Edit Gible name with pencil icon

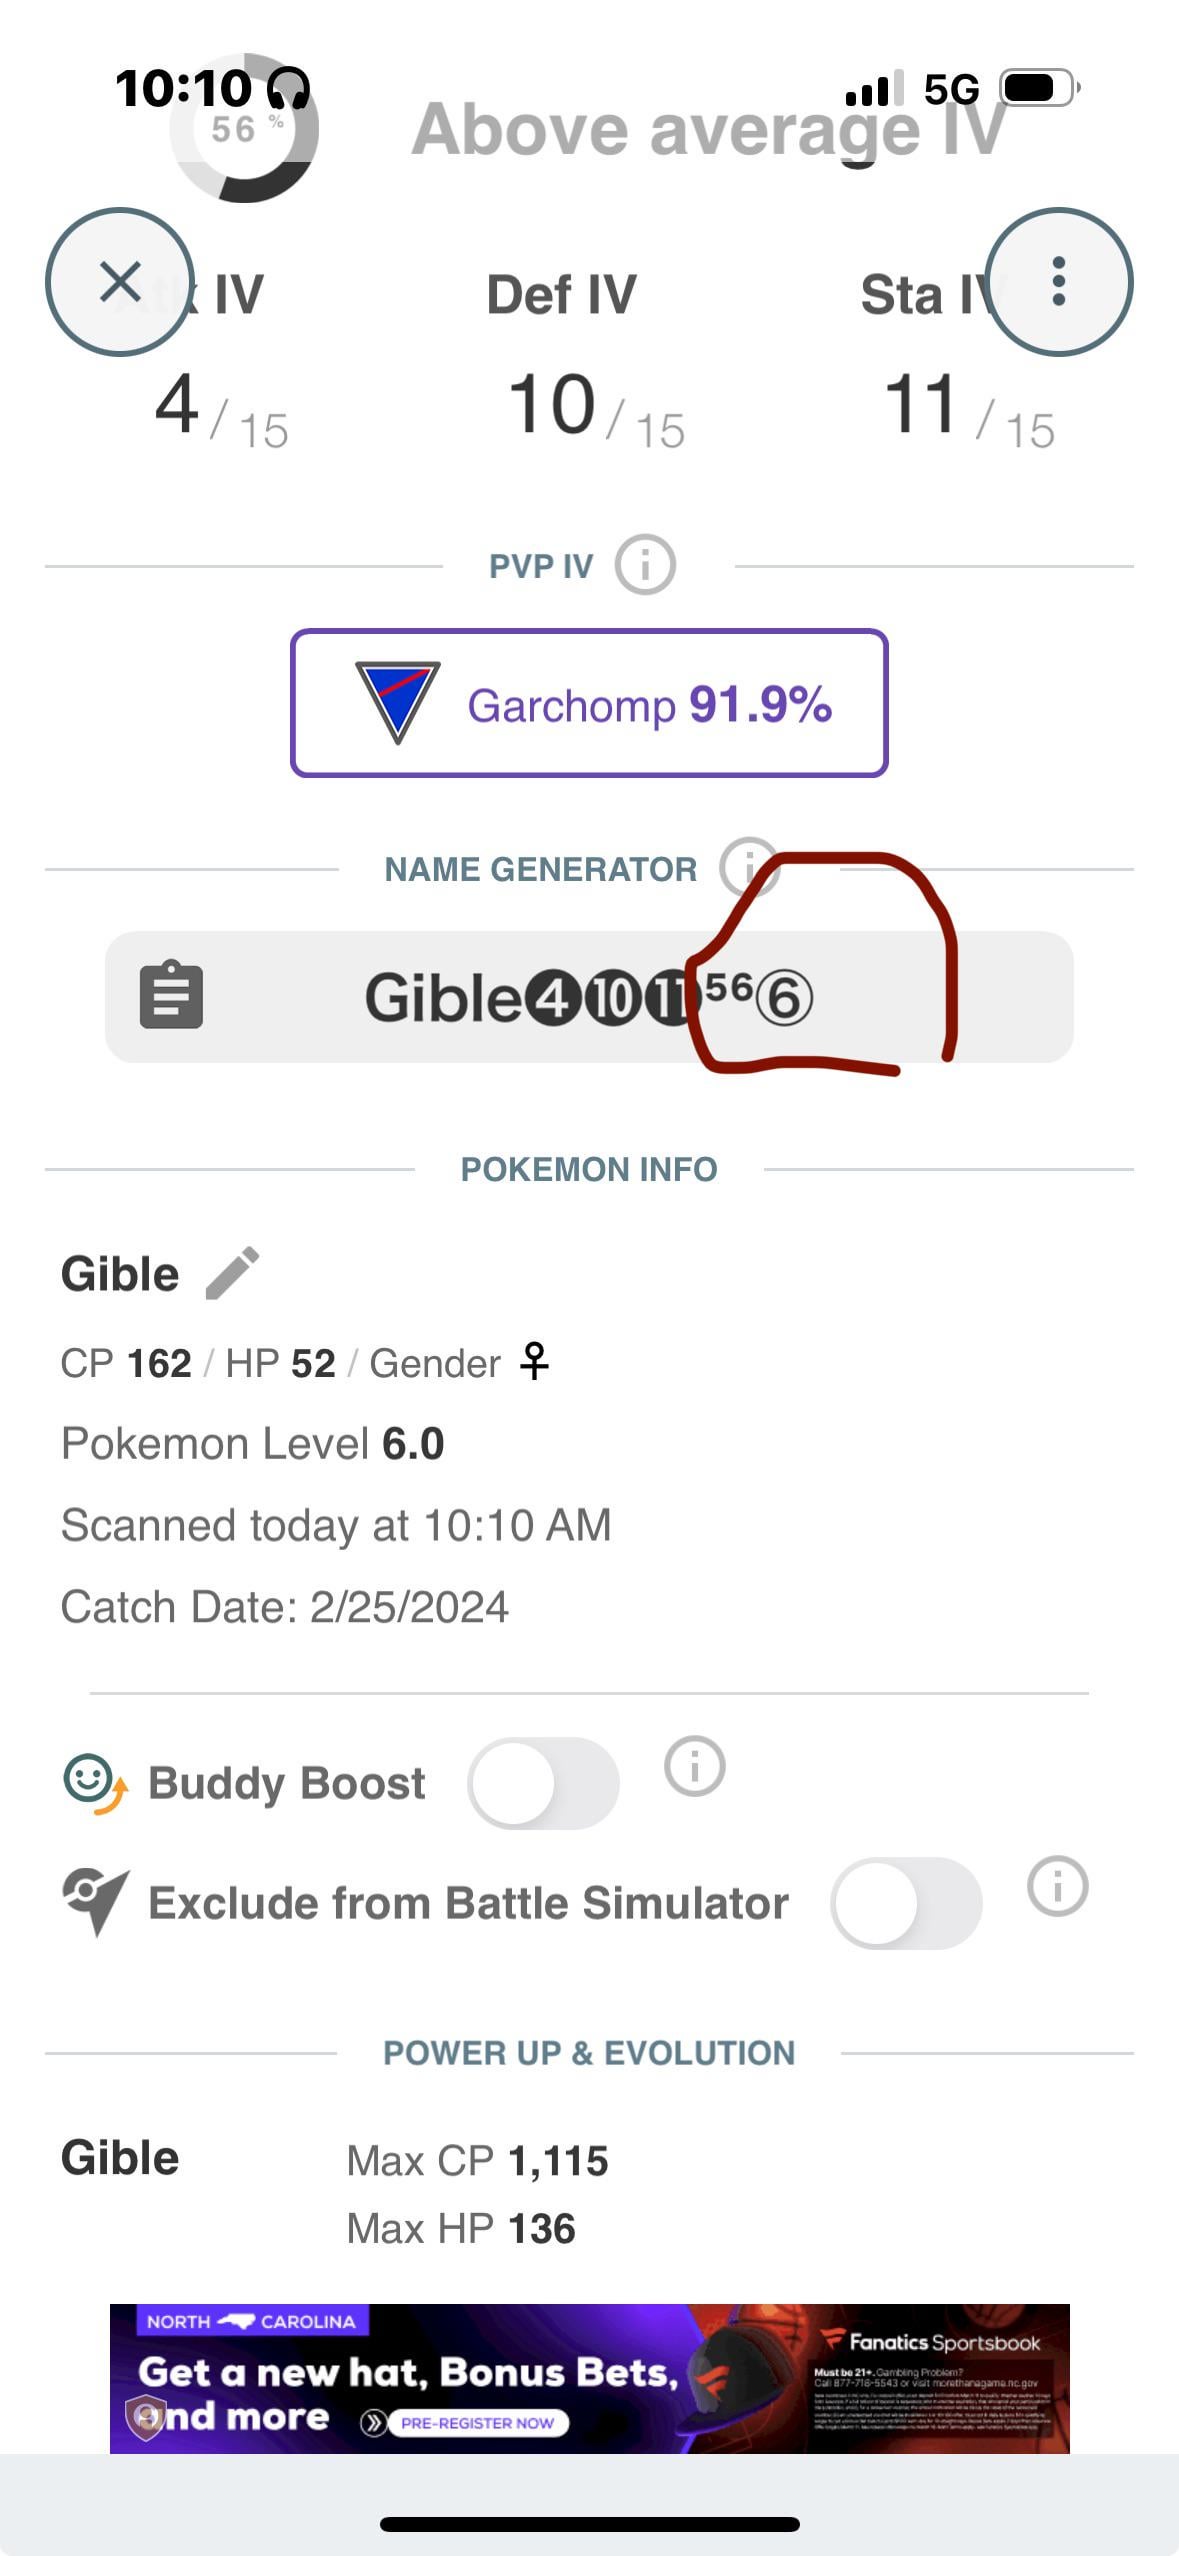[x=232, y=1273]
